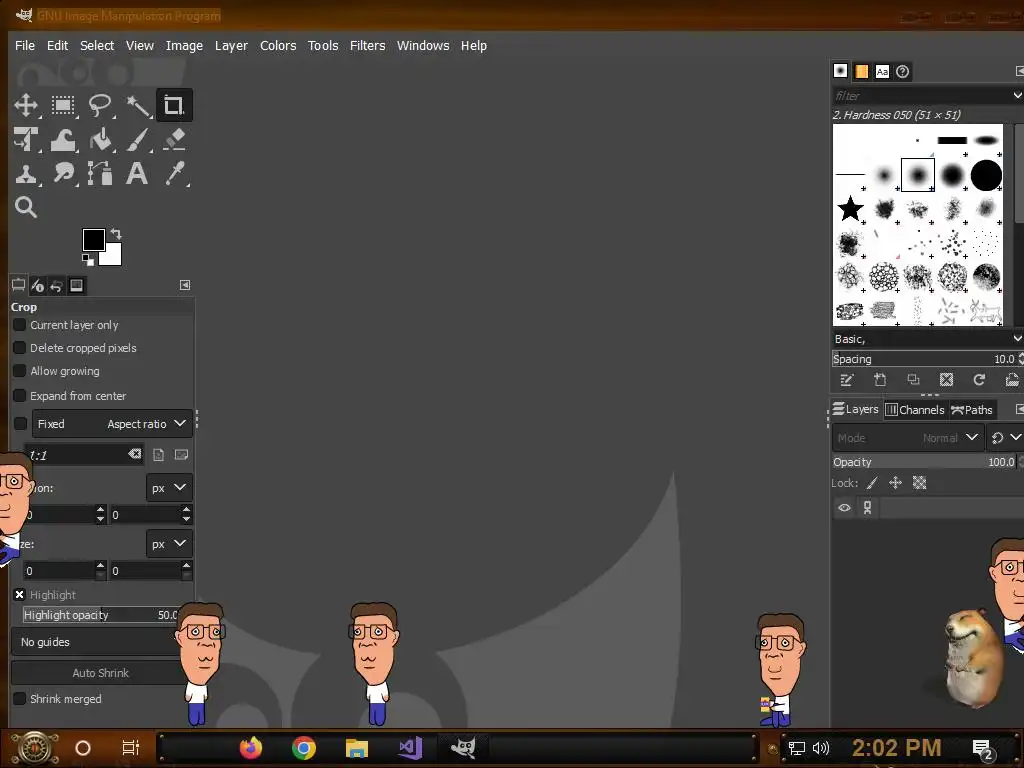Select the Text tool
Screen dimensions: 1024x768
pyautogui.click(x=136, y=174)
